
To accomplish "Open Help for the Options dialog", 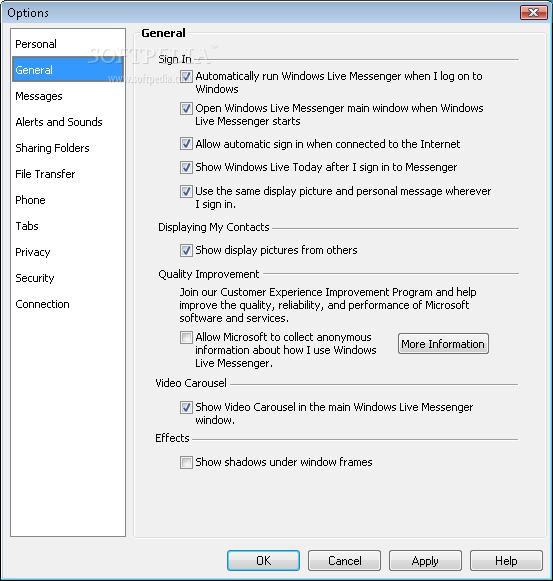I will [x=506, y=561].
